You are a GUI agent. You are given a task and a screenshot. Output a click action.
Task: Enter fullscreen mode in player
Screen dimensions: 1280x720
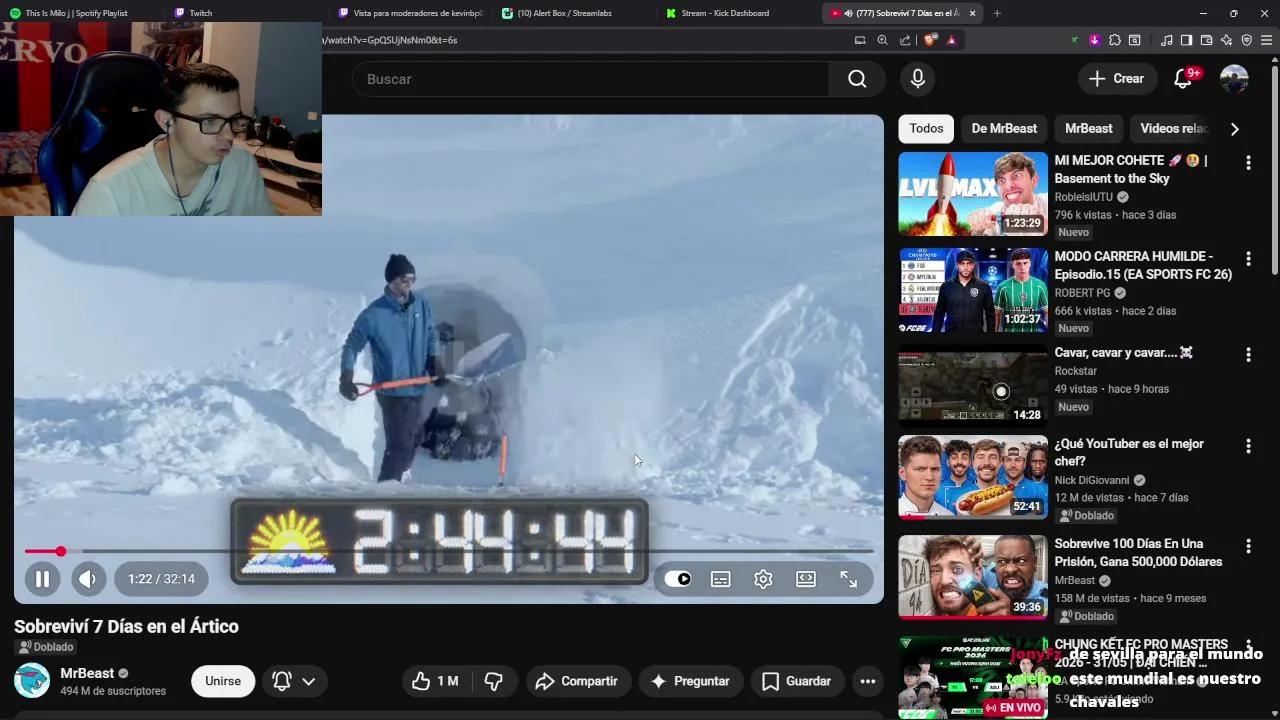pos(848,579)
